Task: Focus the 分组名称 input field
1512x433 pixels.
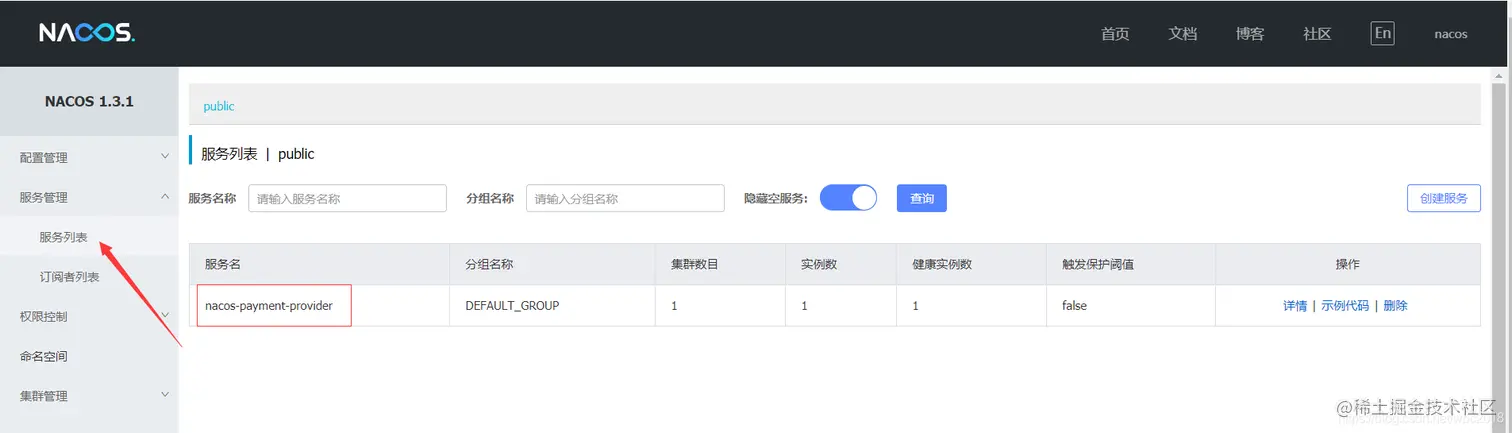Action: (625, 198)
